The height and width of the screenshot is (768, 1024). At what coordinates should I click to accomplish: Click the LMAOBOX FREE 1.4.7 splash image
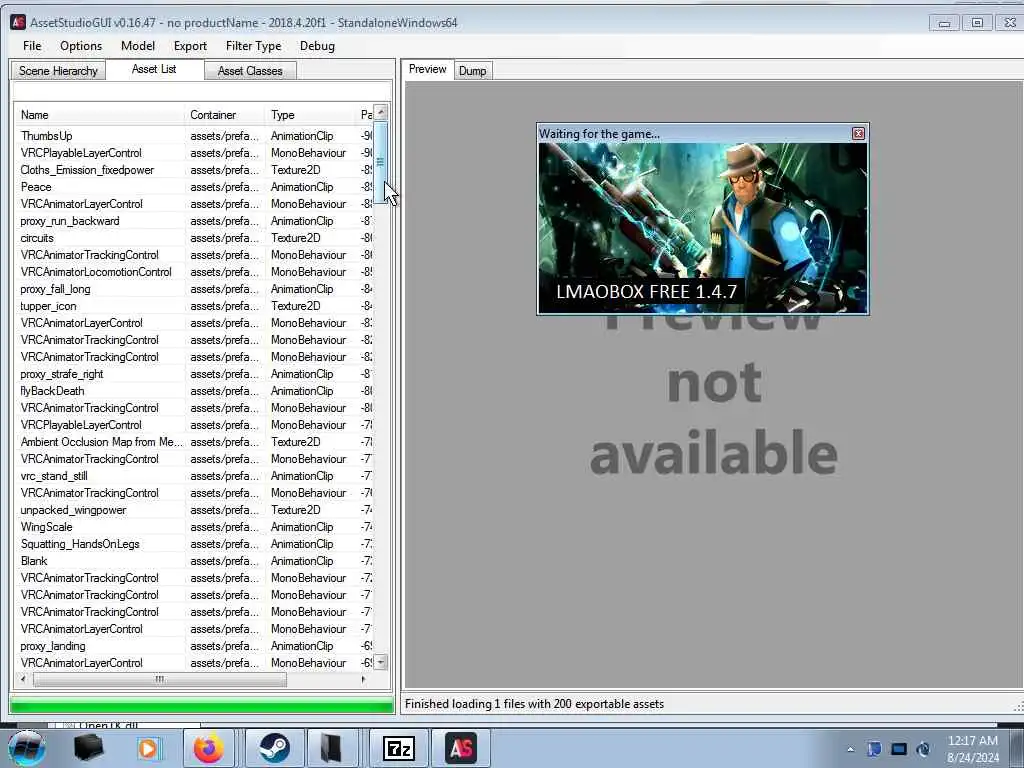tap(703, 228)
